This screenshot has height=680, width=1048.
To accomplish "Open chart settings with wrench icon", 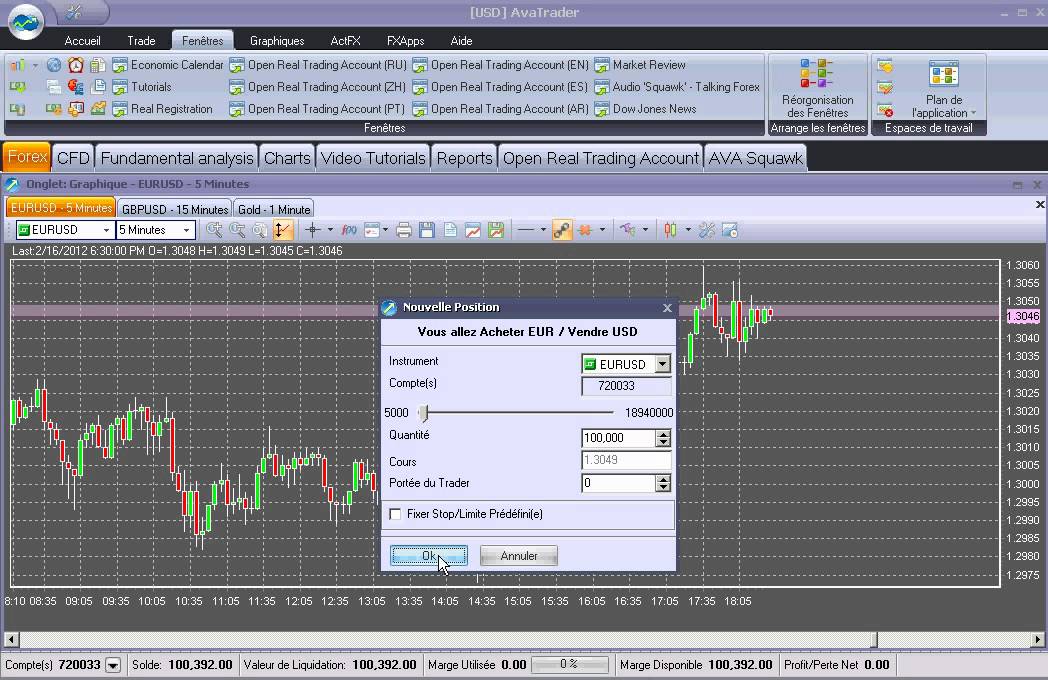I will pos(706,230).
